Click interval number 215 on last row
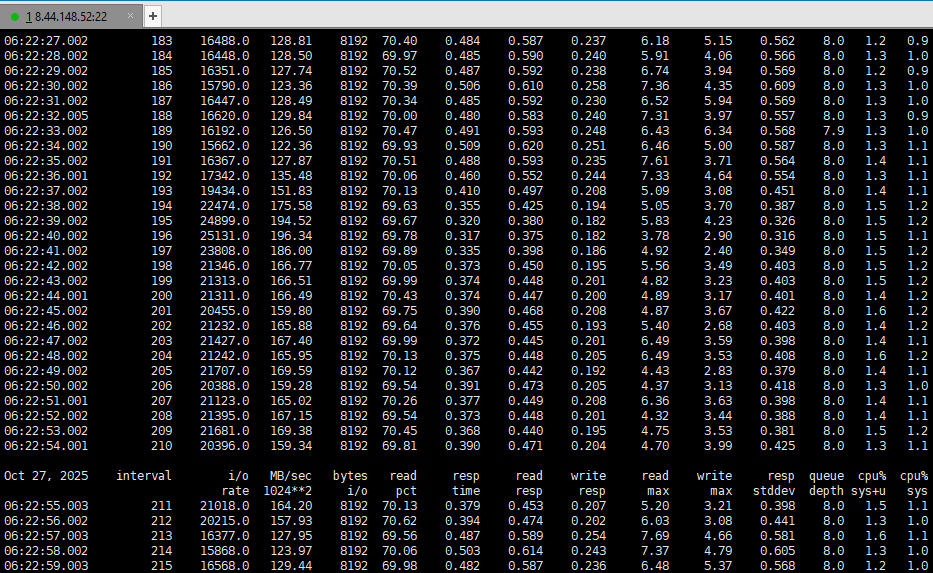The image size is (933, 573). click(x=161, y=566)
